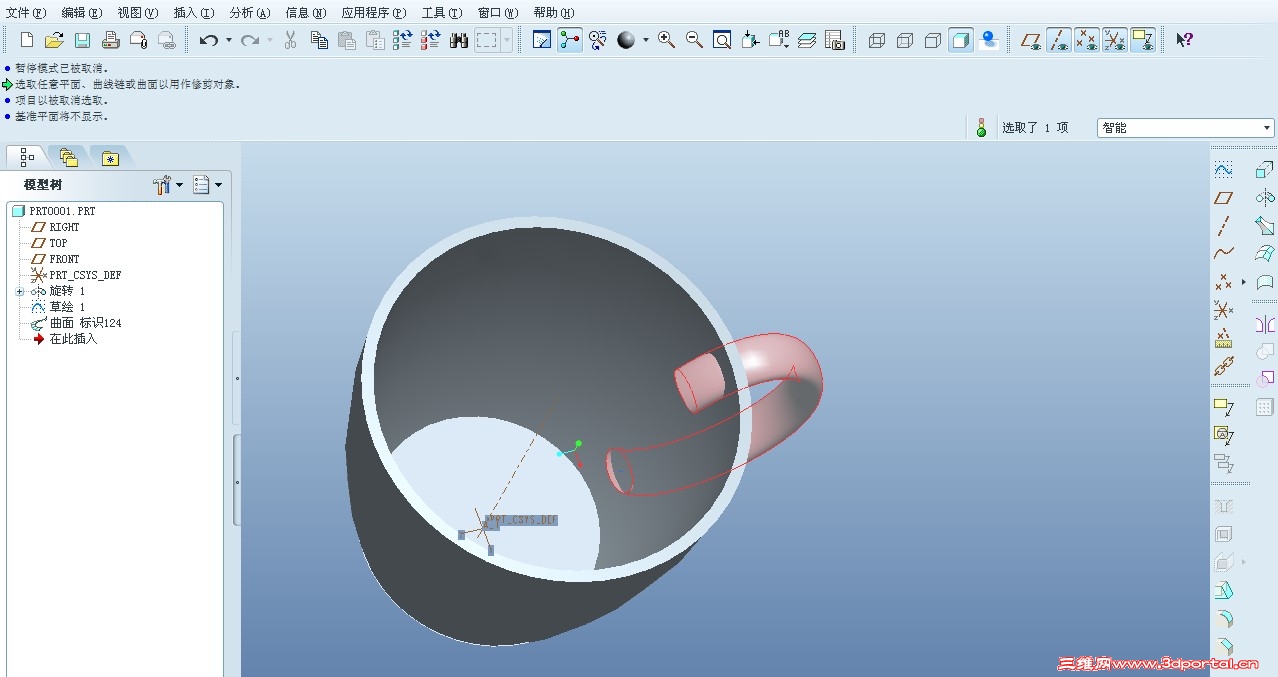Toggle spin center display
This screenshot has width=1278, height=677.
pos(570,40)
